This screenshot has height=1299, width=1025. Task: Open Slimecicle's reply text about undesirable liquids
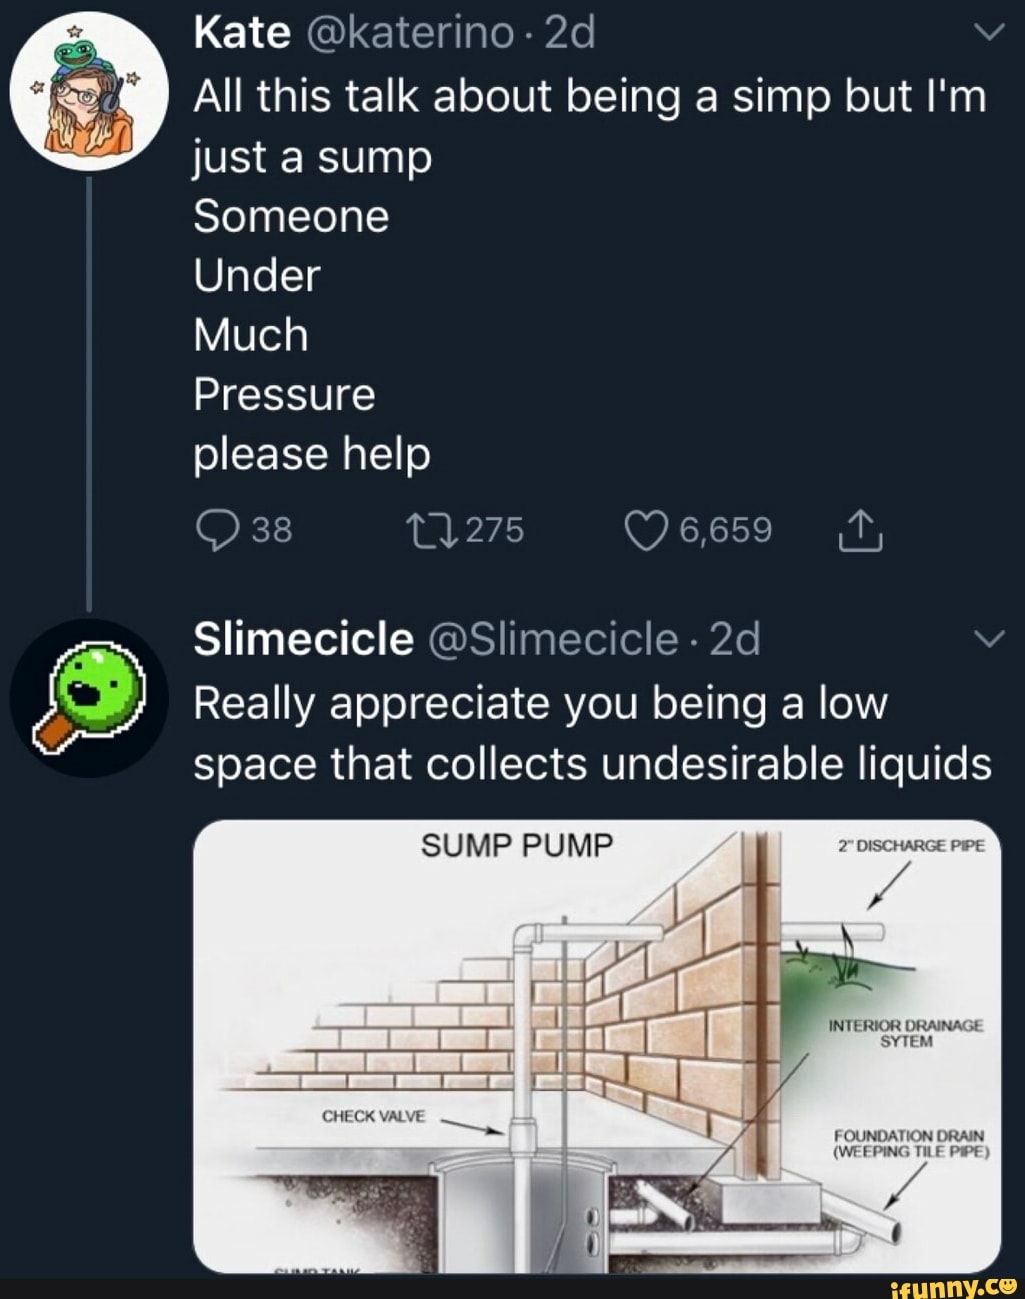coord(591,733)
